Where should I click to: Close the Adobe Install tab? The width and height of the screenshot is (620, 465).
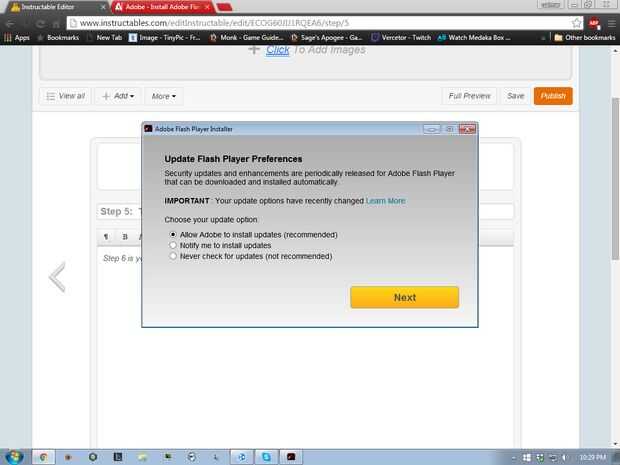pos(207,7)
